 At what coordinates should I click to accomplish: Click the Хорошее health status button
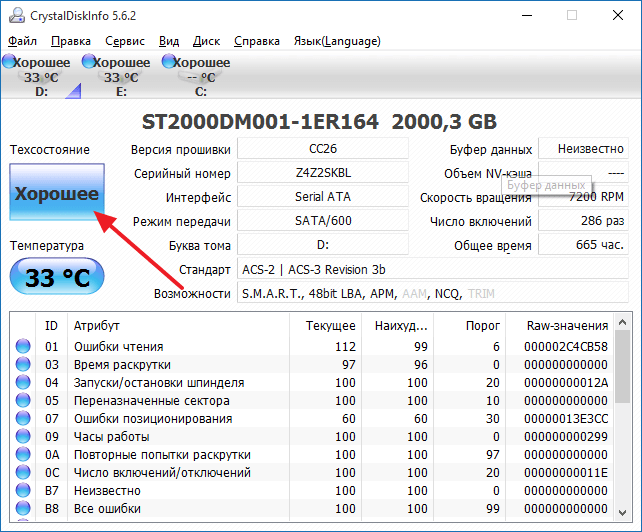pyautogui.click(x=56, y=193)
